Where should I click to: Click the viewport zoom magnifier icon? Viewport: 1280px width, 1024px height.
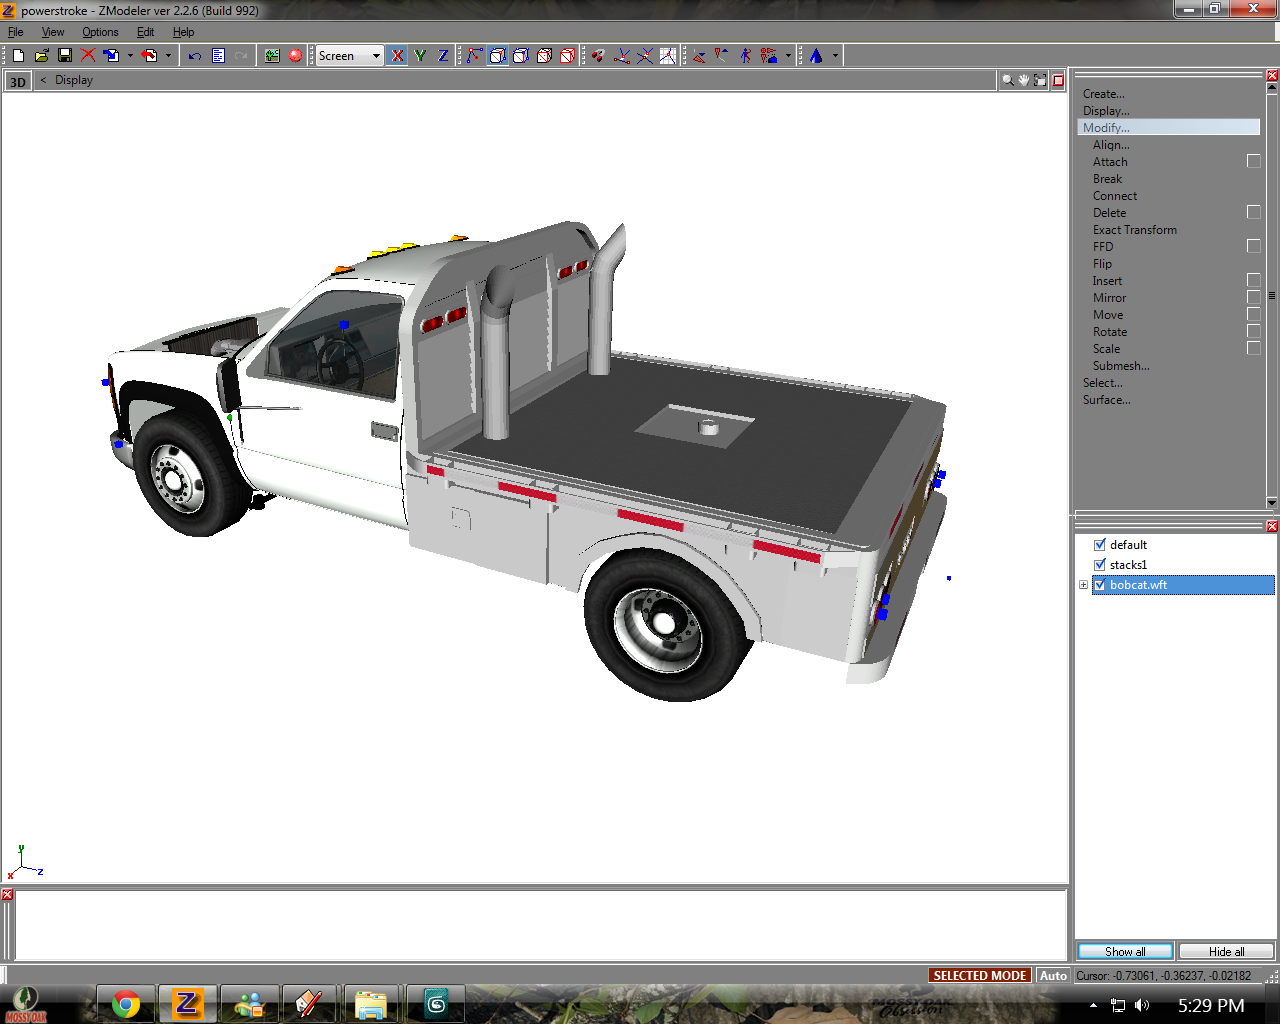pos(1007,80)
